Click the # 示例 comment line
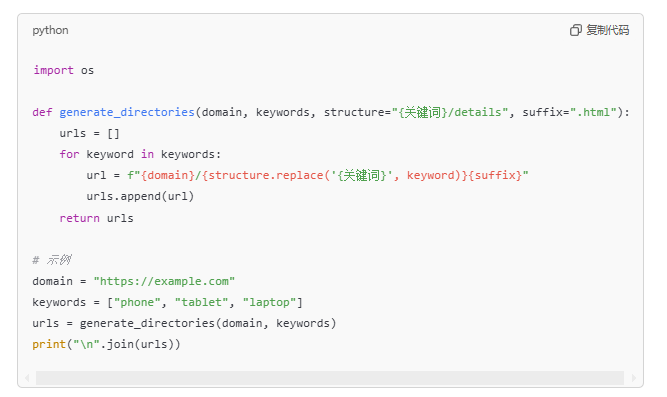Image resolution: width=667 pixels, height=397 pixels. [52, 260]
